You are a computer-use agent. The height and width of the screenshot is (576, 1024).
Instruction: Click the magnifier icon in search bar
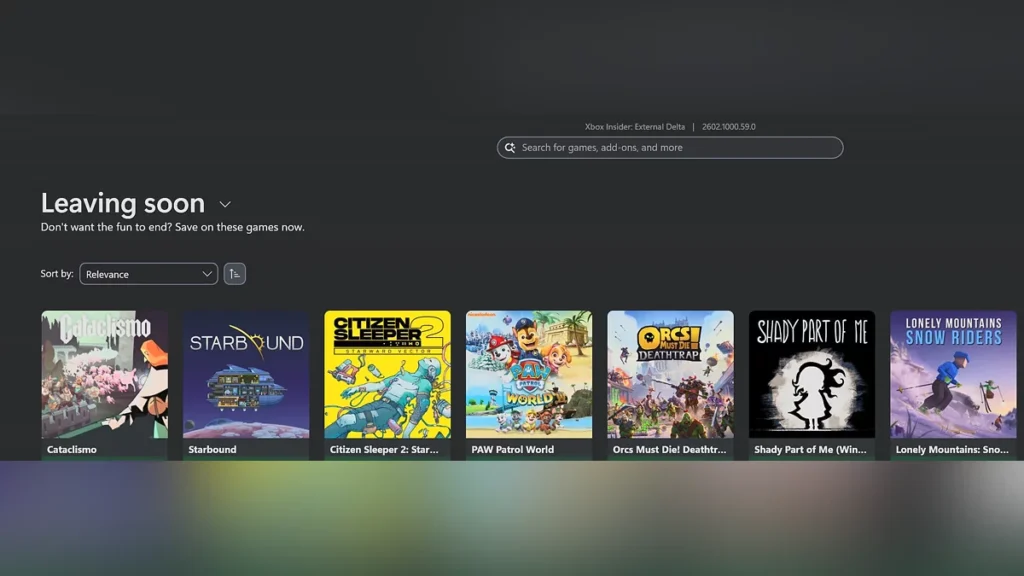[510, 148]
